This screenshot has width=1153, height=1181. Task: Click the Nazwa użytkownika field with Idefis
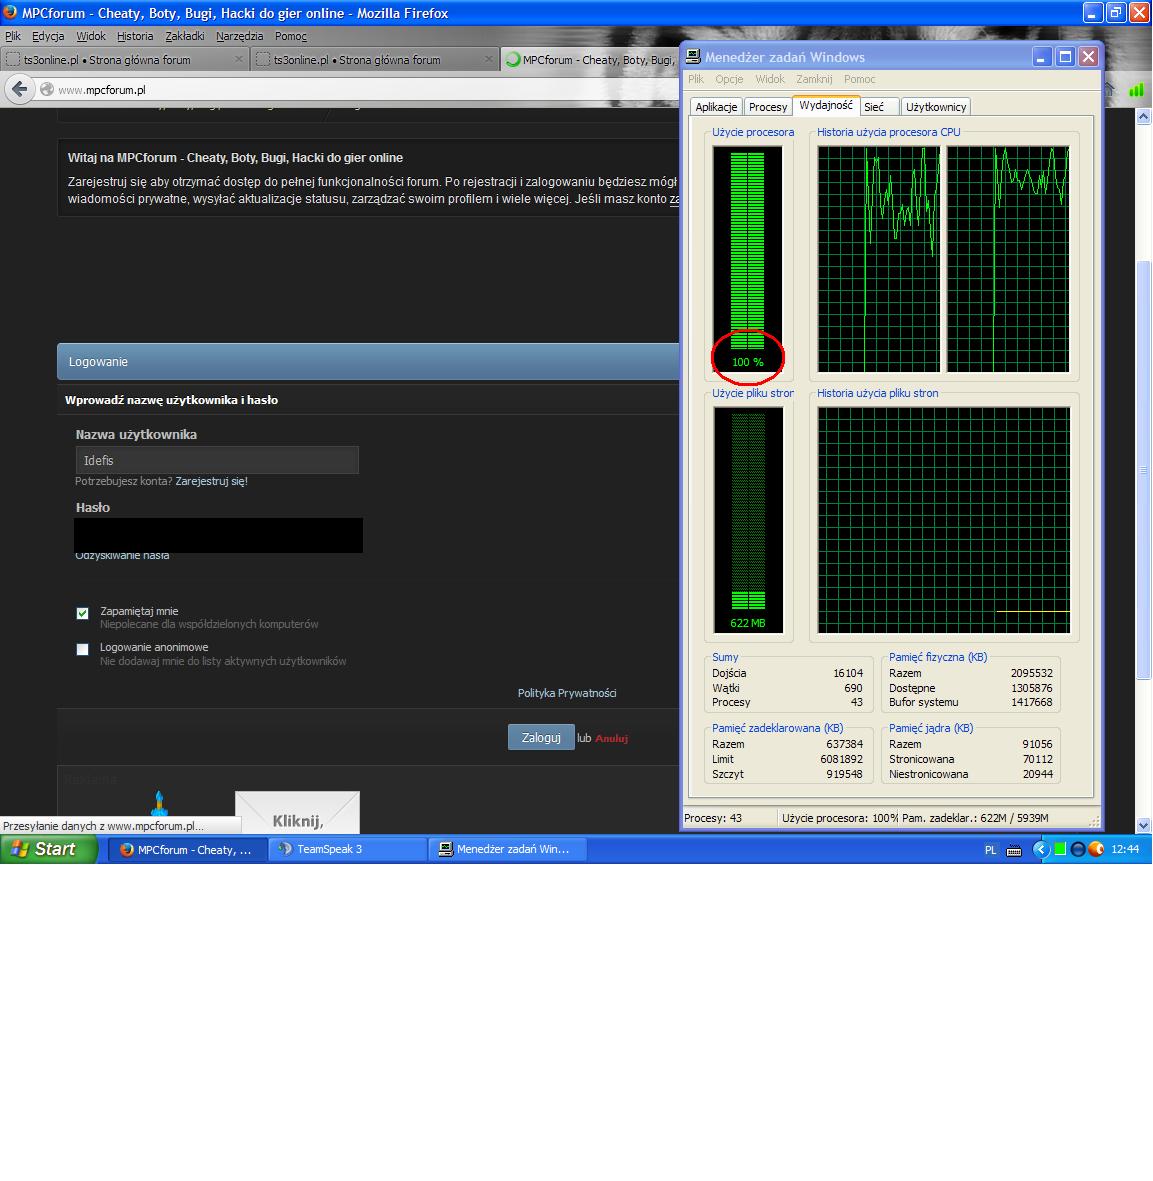click(x=217, y=460)
